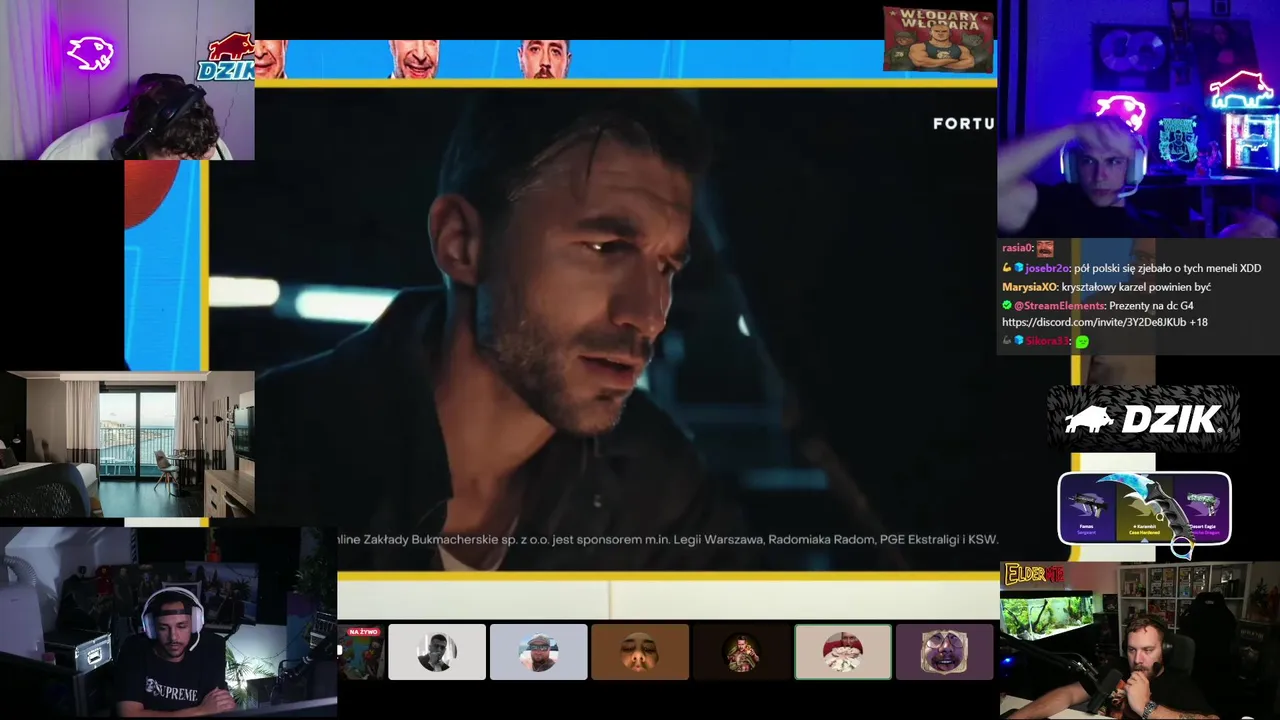The width and height of the screenshot is (1280, 720).
Task: Click chat message about 'tych meneli XDD'
Action: [x=1168, y=268]
